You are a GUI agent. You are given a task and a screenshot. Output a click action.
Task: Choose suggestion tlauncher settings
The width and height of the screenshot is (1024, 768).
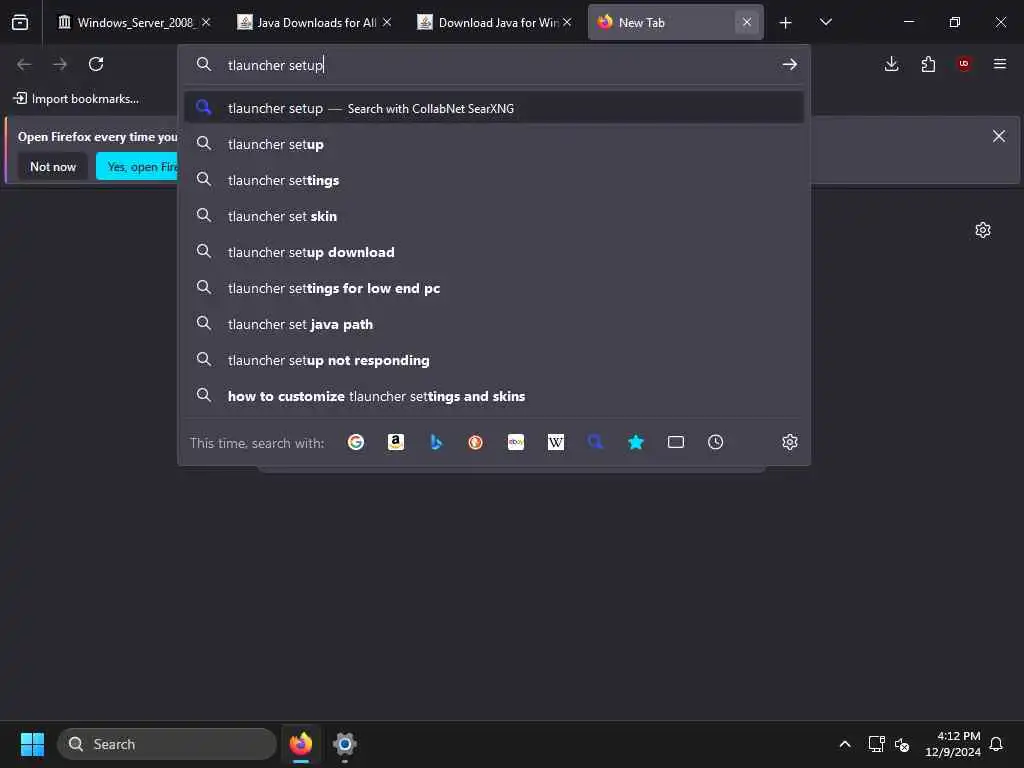pos(494,180)
